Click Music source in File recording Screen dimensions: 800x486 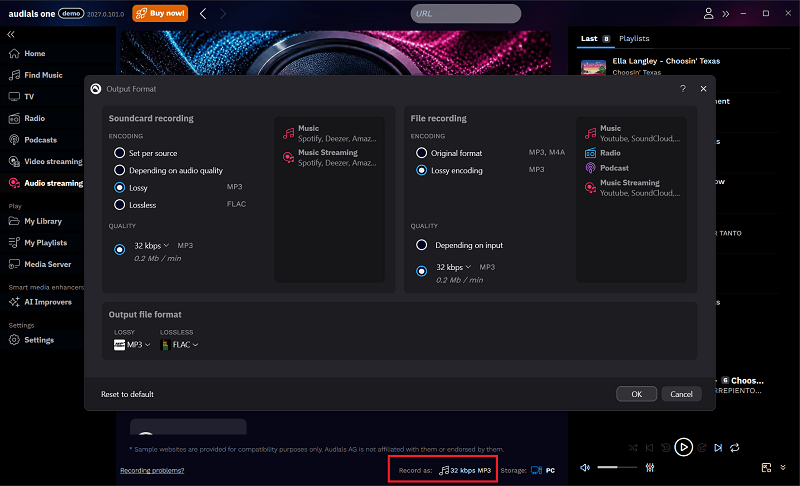tap(632, 133)
